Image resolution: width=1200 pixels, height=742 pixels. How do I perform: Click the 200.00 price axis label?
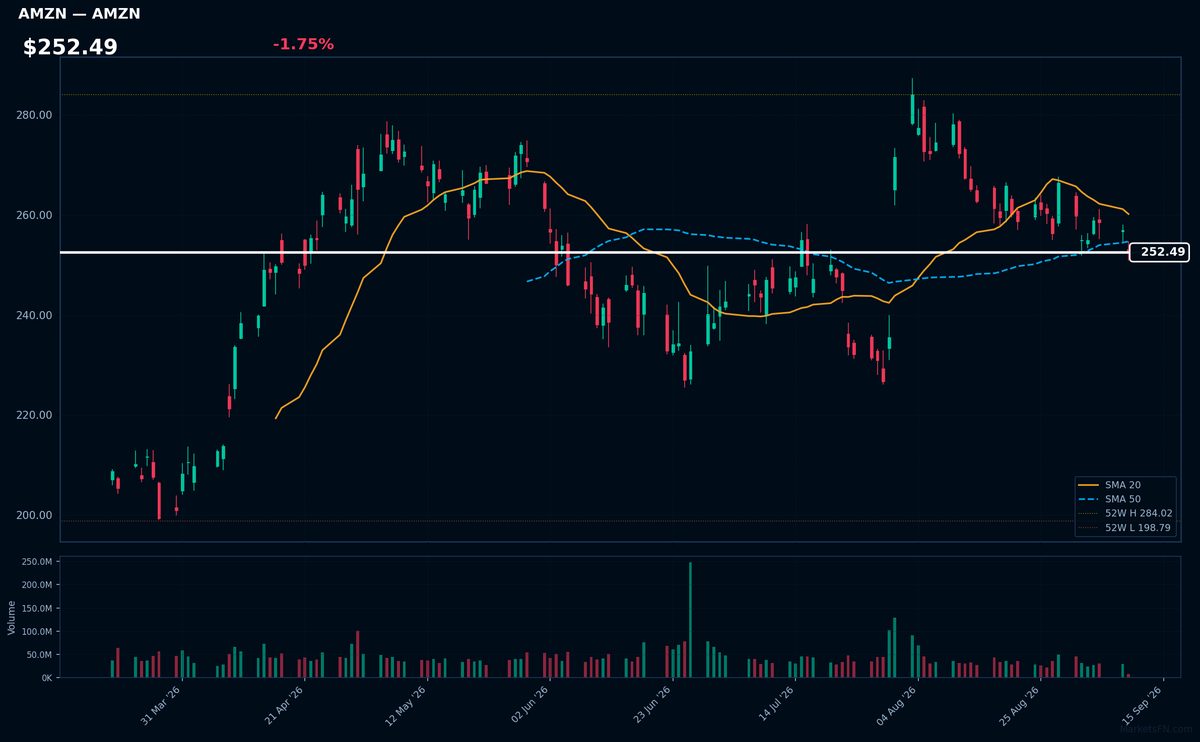pos(35,516)
